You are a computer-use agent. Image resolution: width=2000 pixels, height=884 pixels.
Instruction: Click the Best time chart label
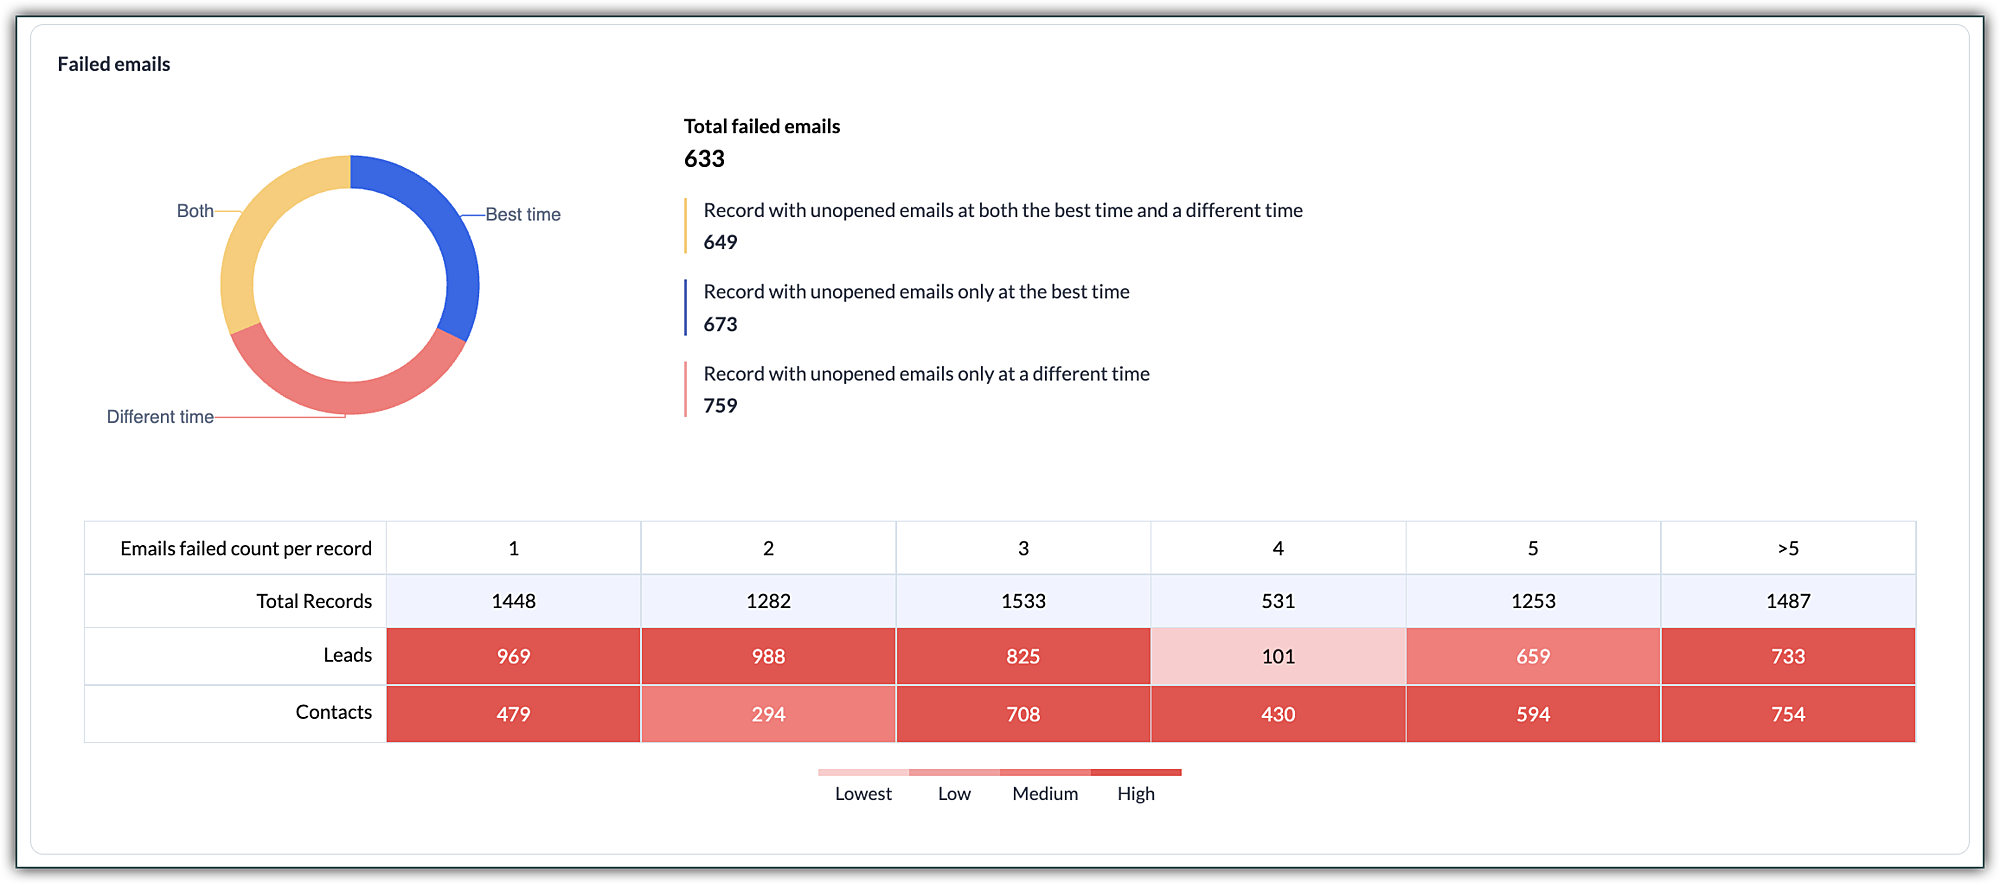tap(522, 215)
